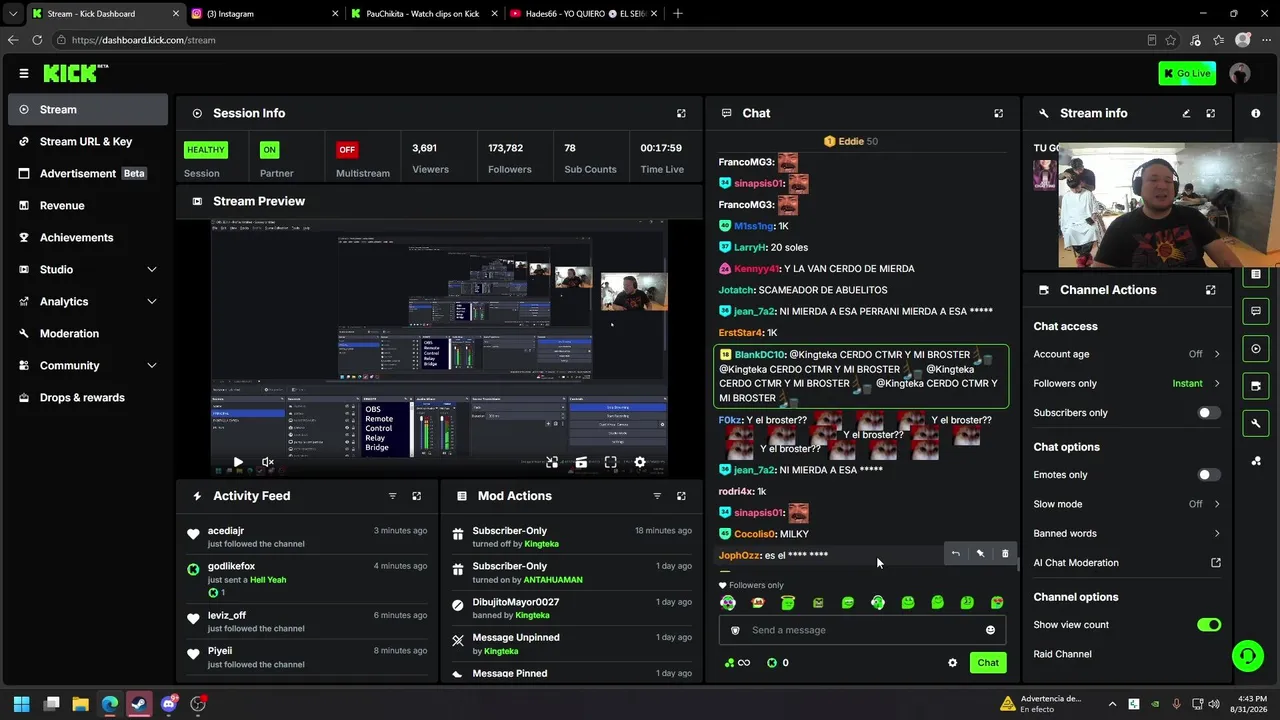
Task: Expand Banned words settings
Action: tap(1127, 533)
